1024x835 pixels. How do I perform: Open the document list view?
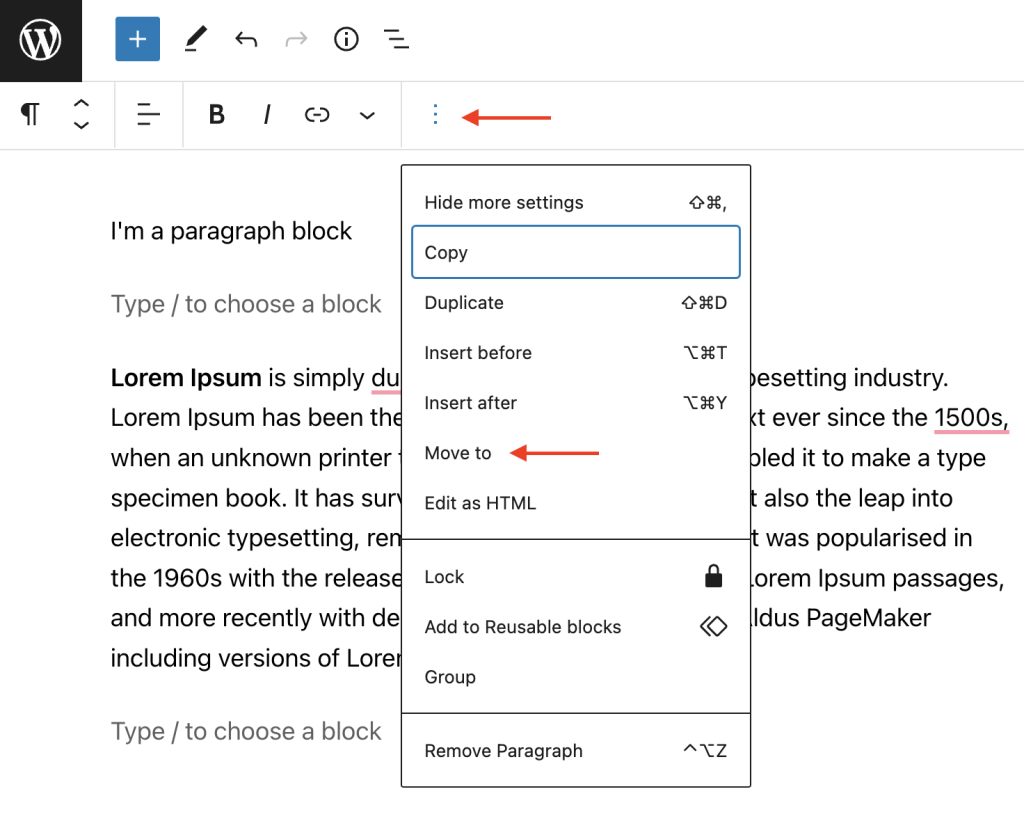pyautogui.click(x=396, y=39)
